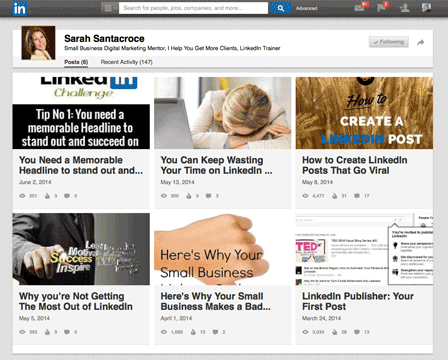
Task: Click likes thumb icon on May 13 post
Action: tap(189, 196)
